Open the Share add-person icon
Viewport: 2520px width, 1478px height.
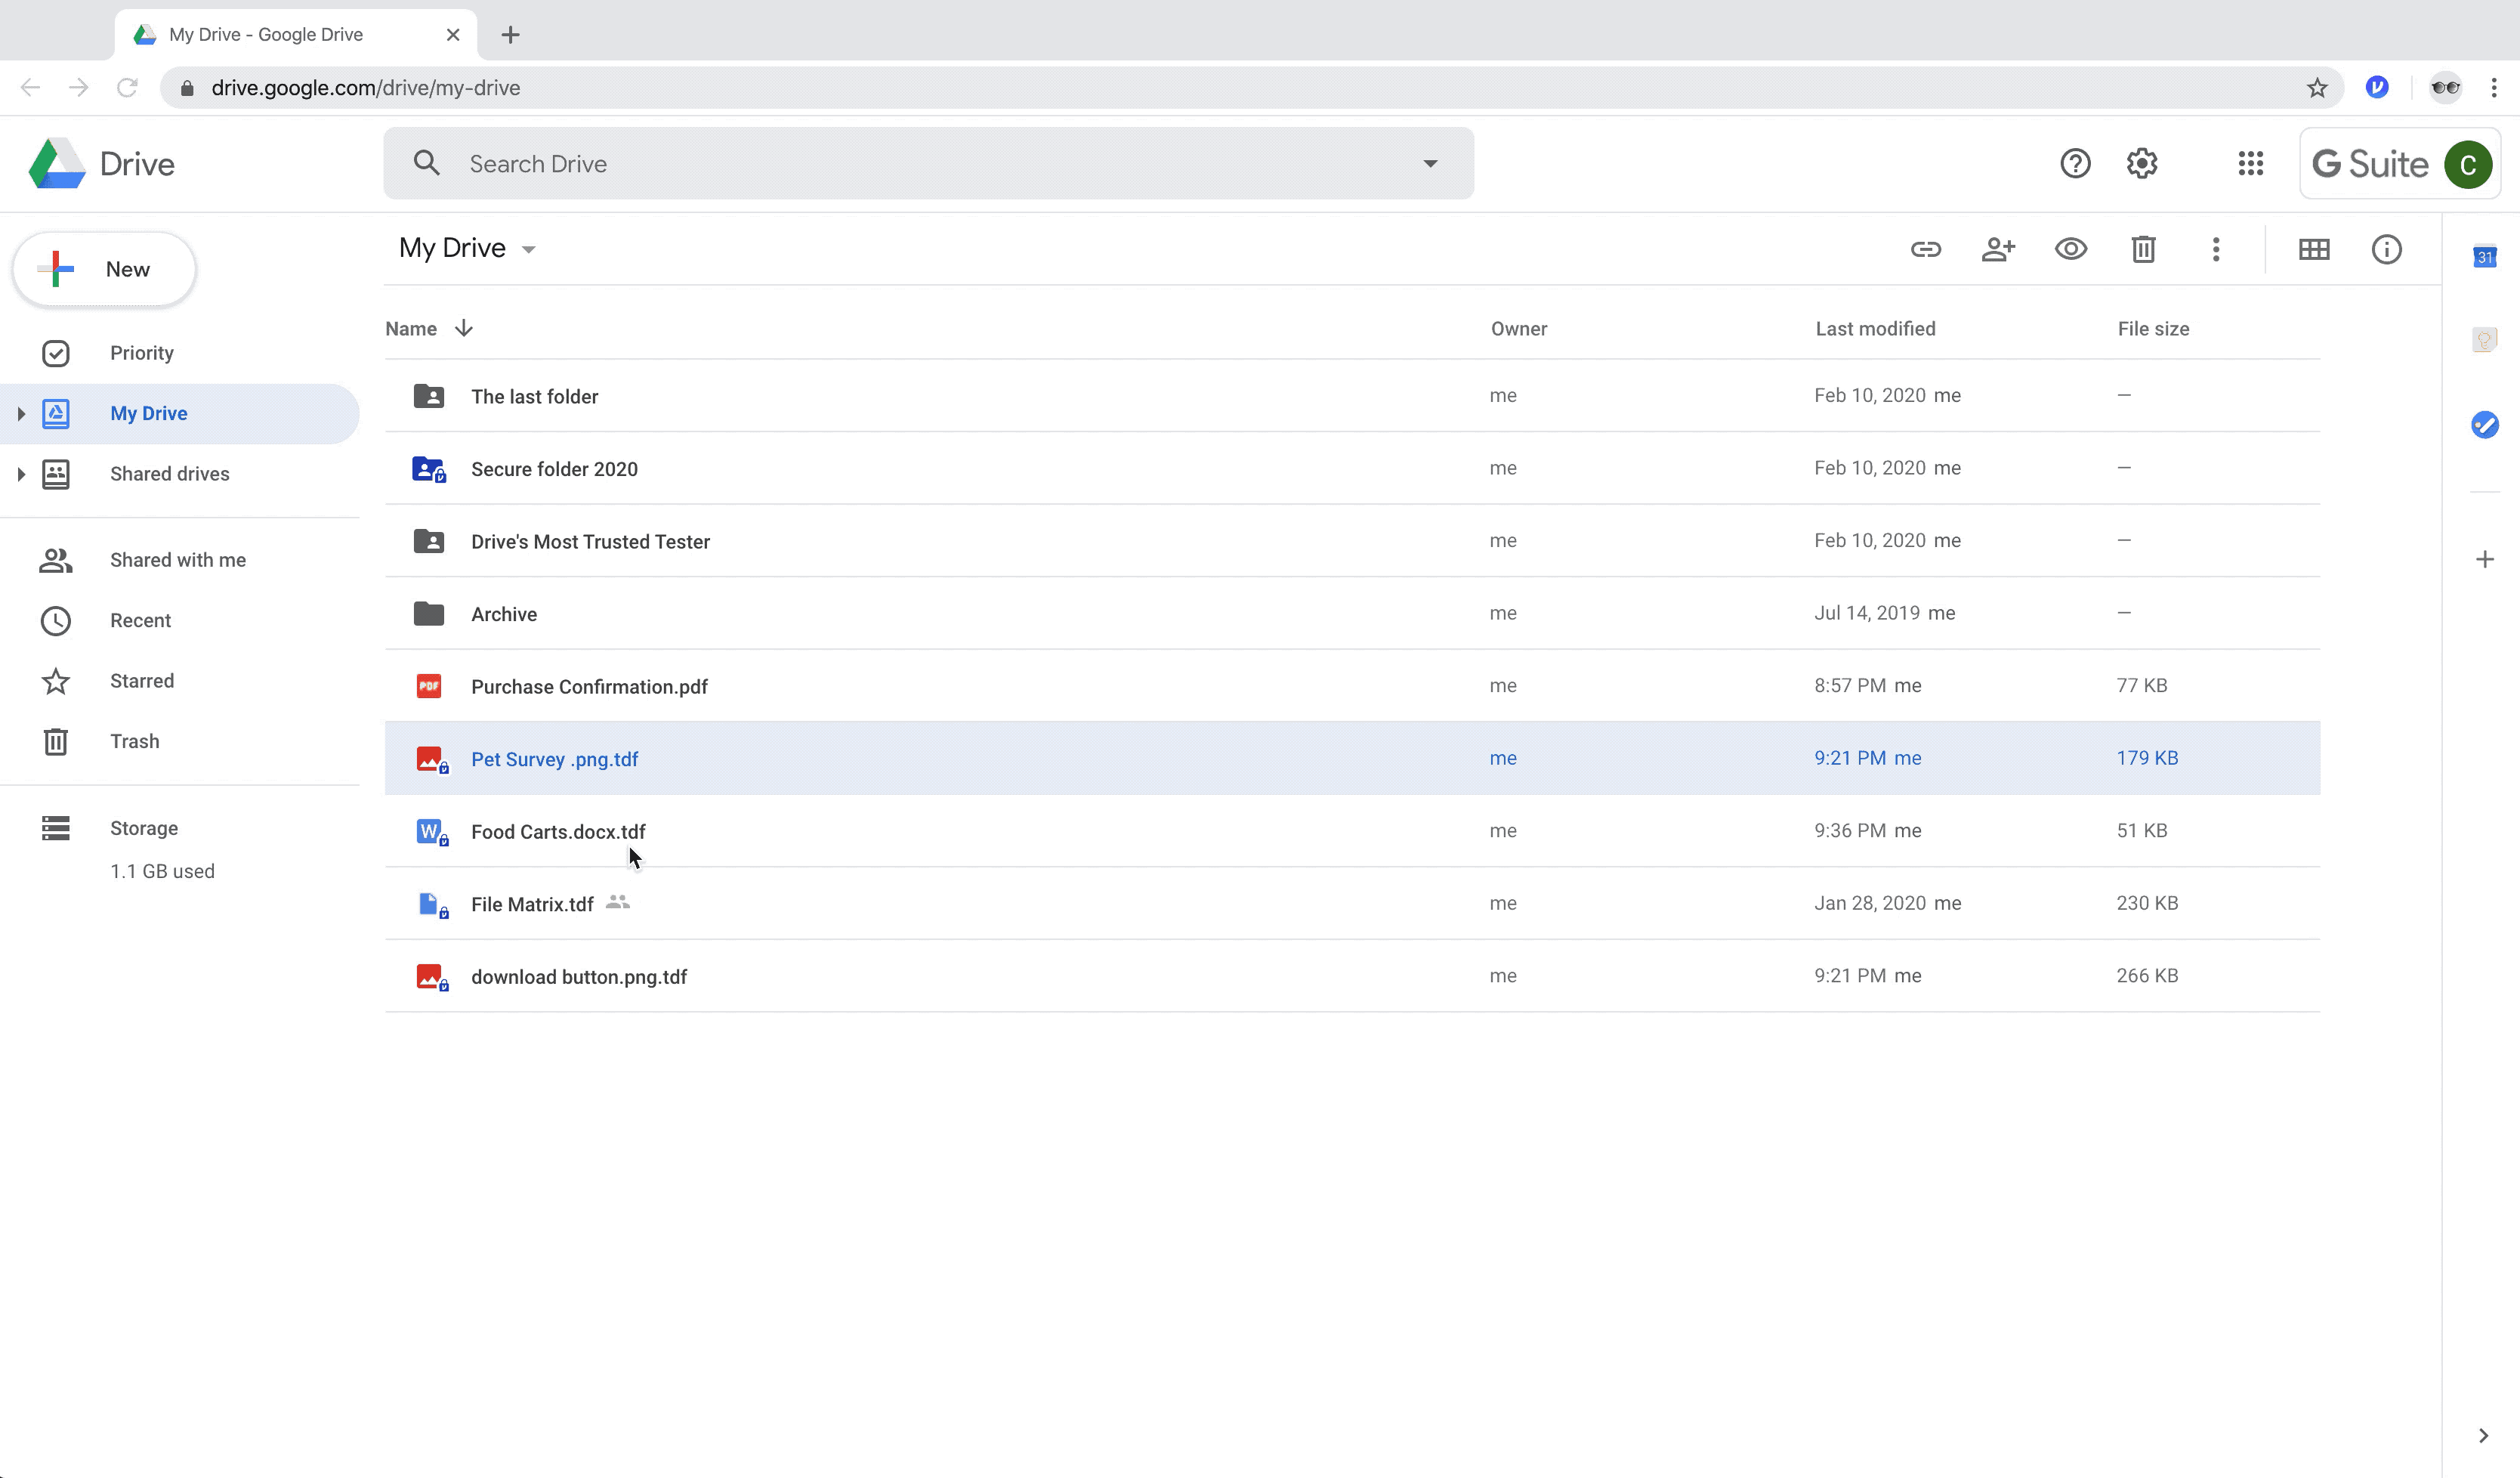[1998, 249]
